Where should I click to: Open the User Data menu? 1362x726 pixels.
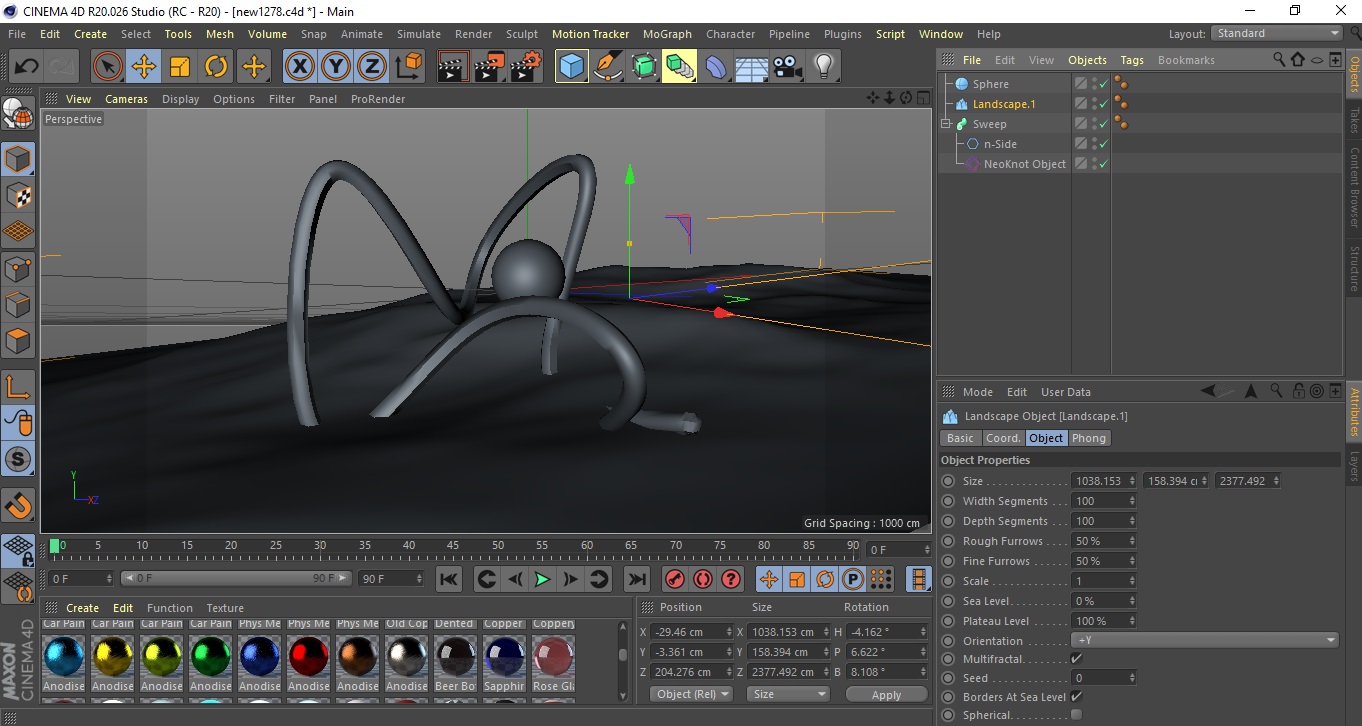tap(1066, 392)
